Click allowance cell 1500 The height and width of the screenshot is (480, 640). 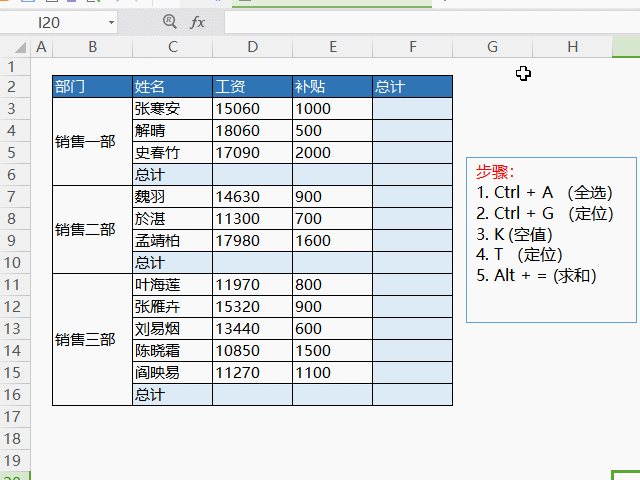(333, 351)
